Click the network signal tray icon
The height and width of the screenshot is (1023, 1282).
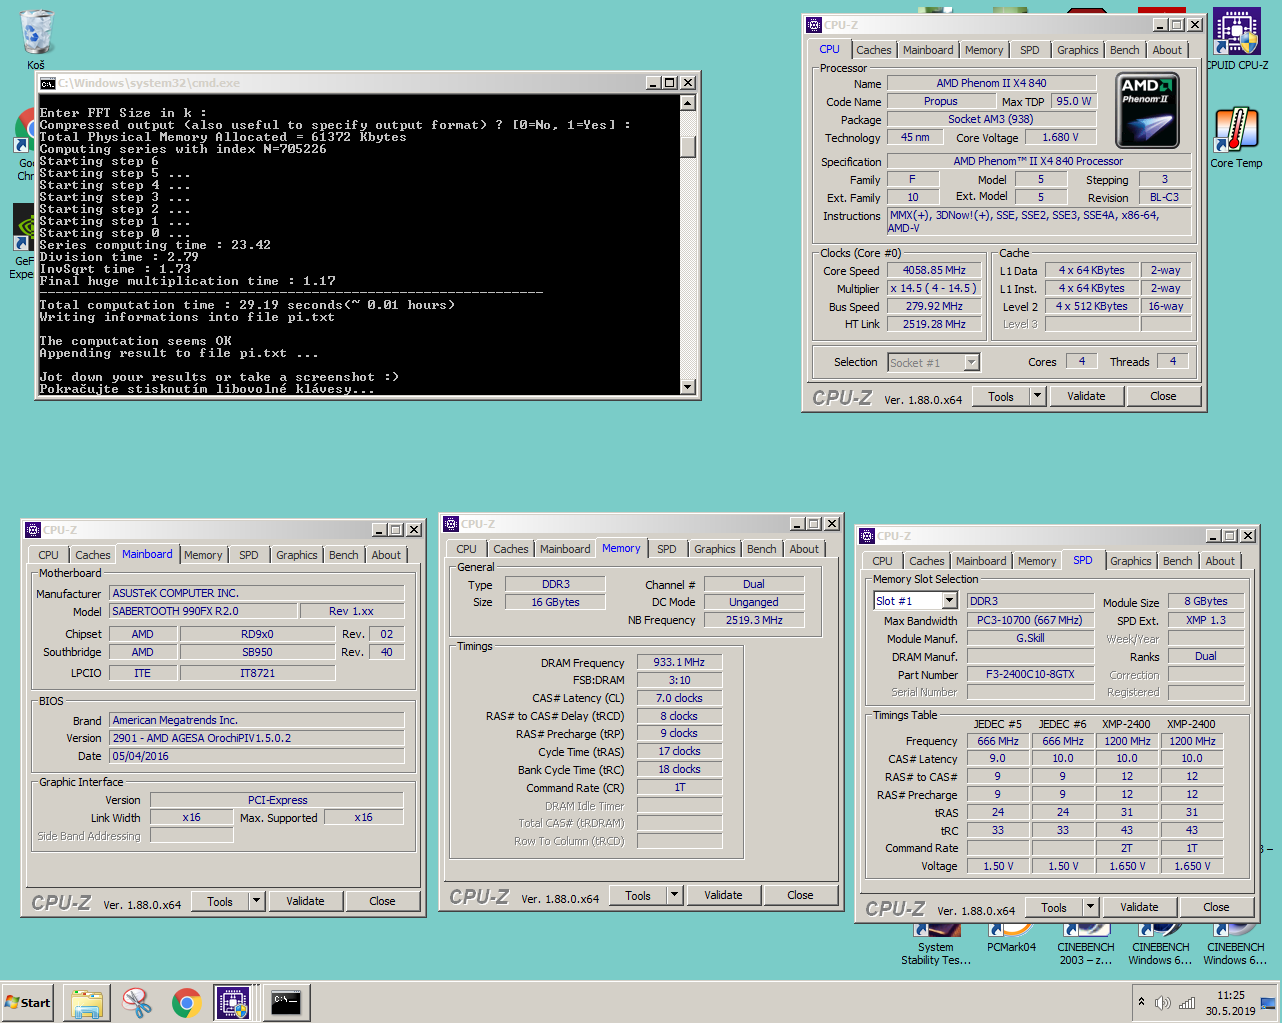(1187, 1002)
